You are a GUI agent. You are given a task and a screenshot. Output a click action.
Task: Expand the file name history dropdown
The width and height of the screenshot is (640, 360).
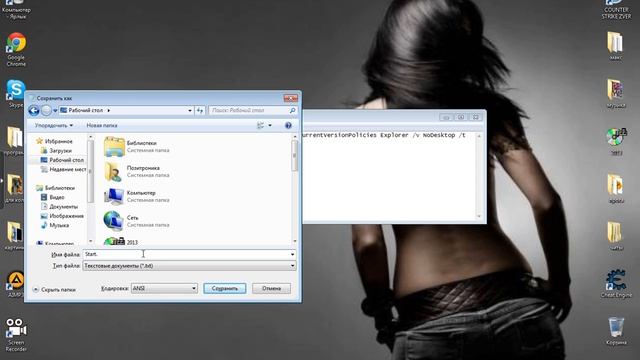click(x=292, y=254)
